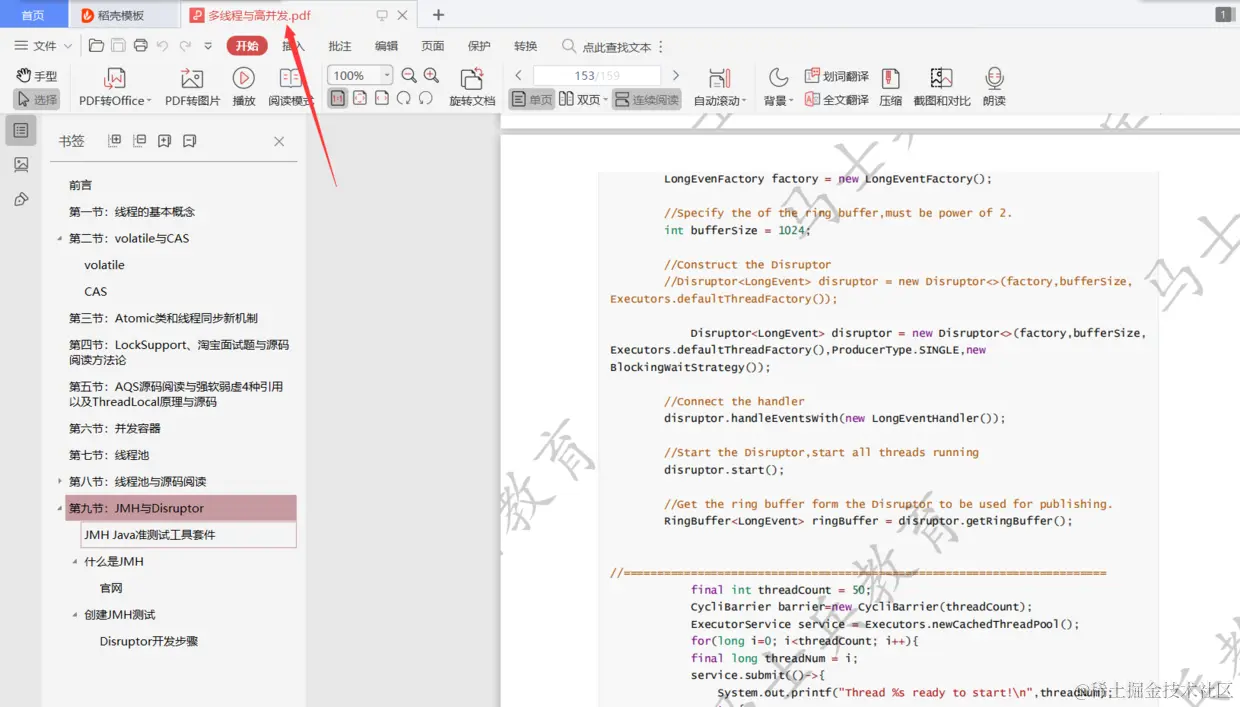Collapse all bookmarks icon in 书签 panel
This screenshot has width=1240, height=707.
[x=139, y=141]
